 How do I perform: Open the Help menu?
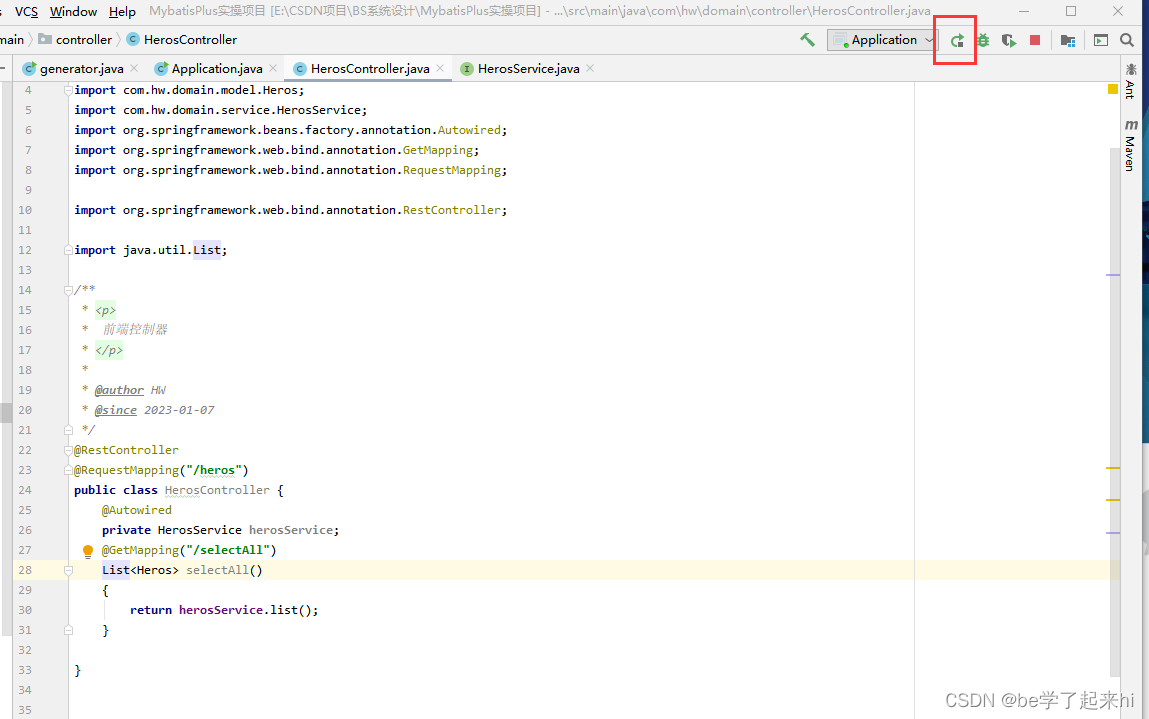(122, 12)
